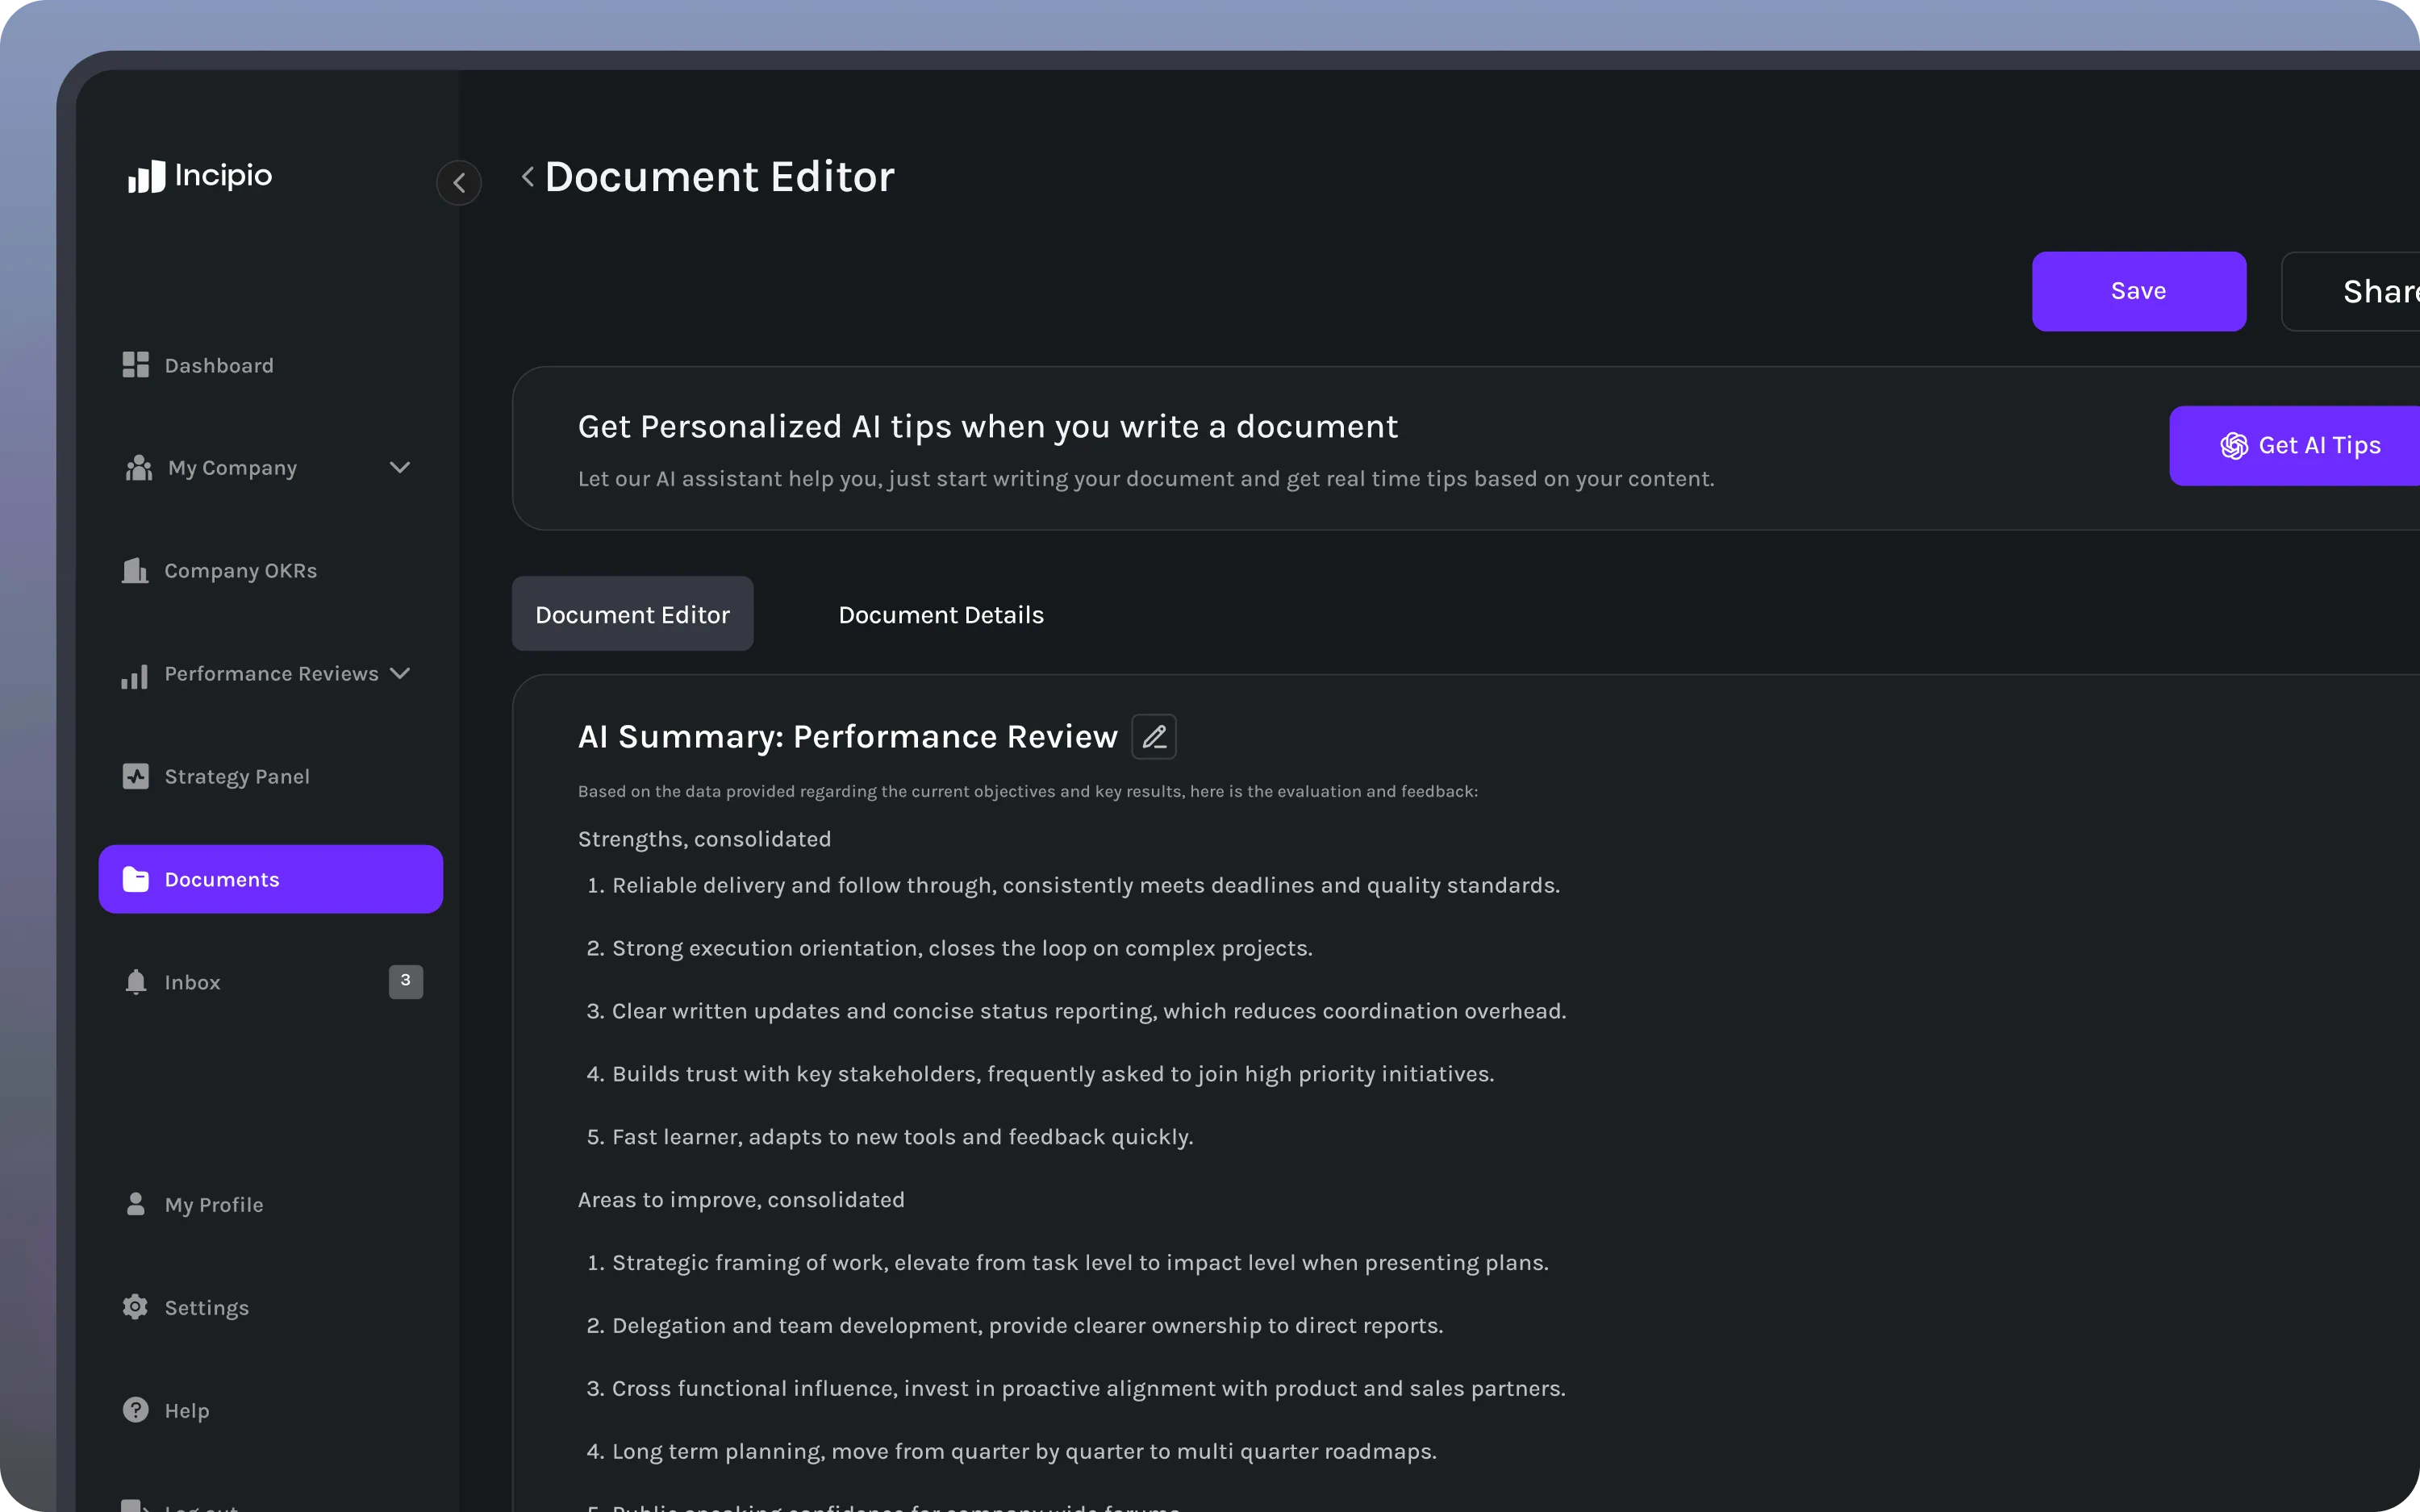This screenshot has height=1512, width=2420.
Task: Open Strategy Panel via its chart icon
Action: tap(136, 776)
